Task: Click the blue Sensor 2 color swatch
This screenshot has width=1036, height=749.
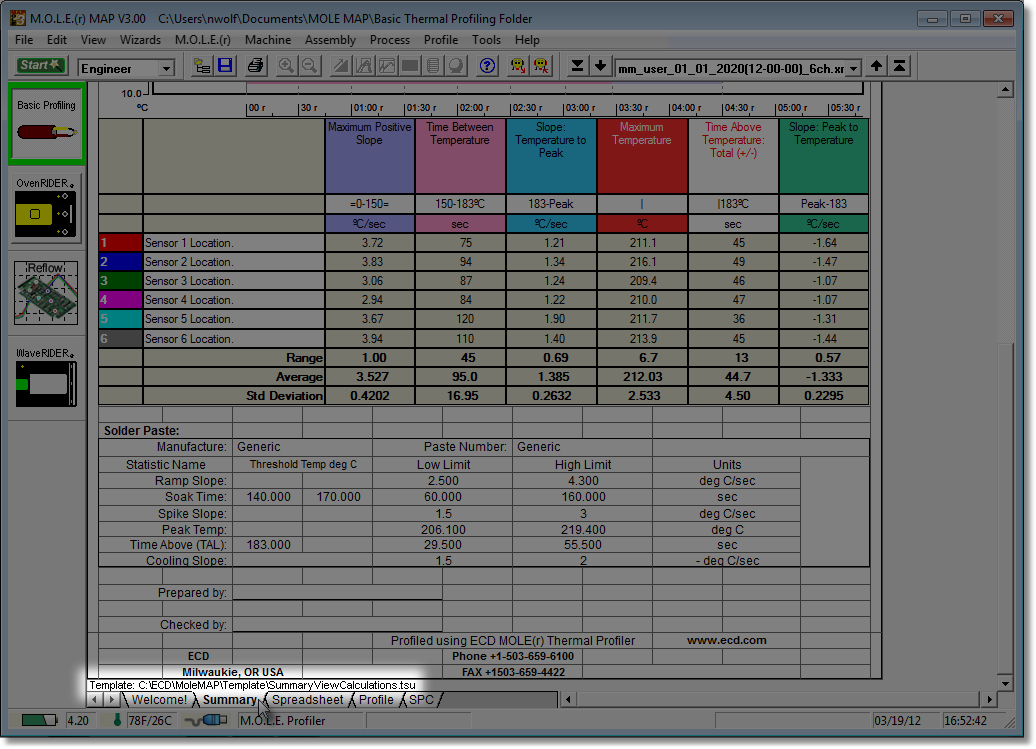Action: [120, 262]
